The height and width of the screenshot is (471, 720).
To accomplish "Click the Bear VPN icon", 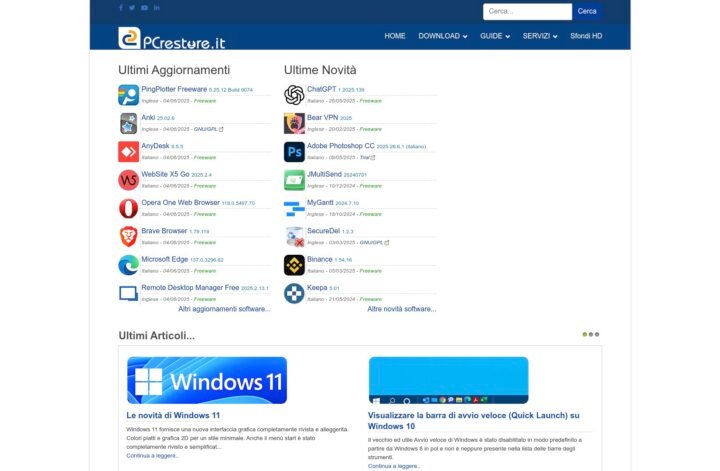I will point(294,123).
